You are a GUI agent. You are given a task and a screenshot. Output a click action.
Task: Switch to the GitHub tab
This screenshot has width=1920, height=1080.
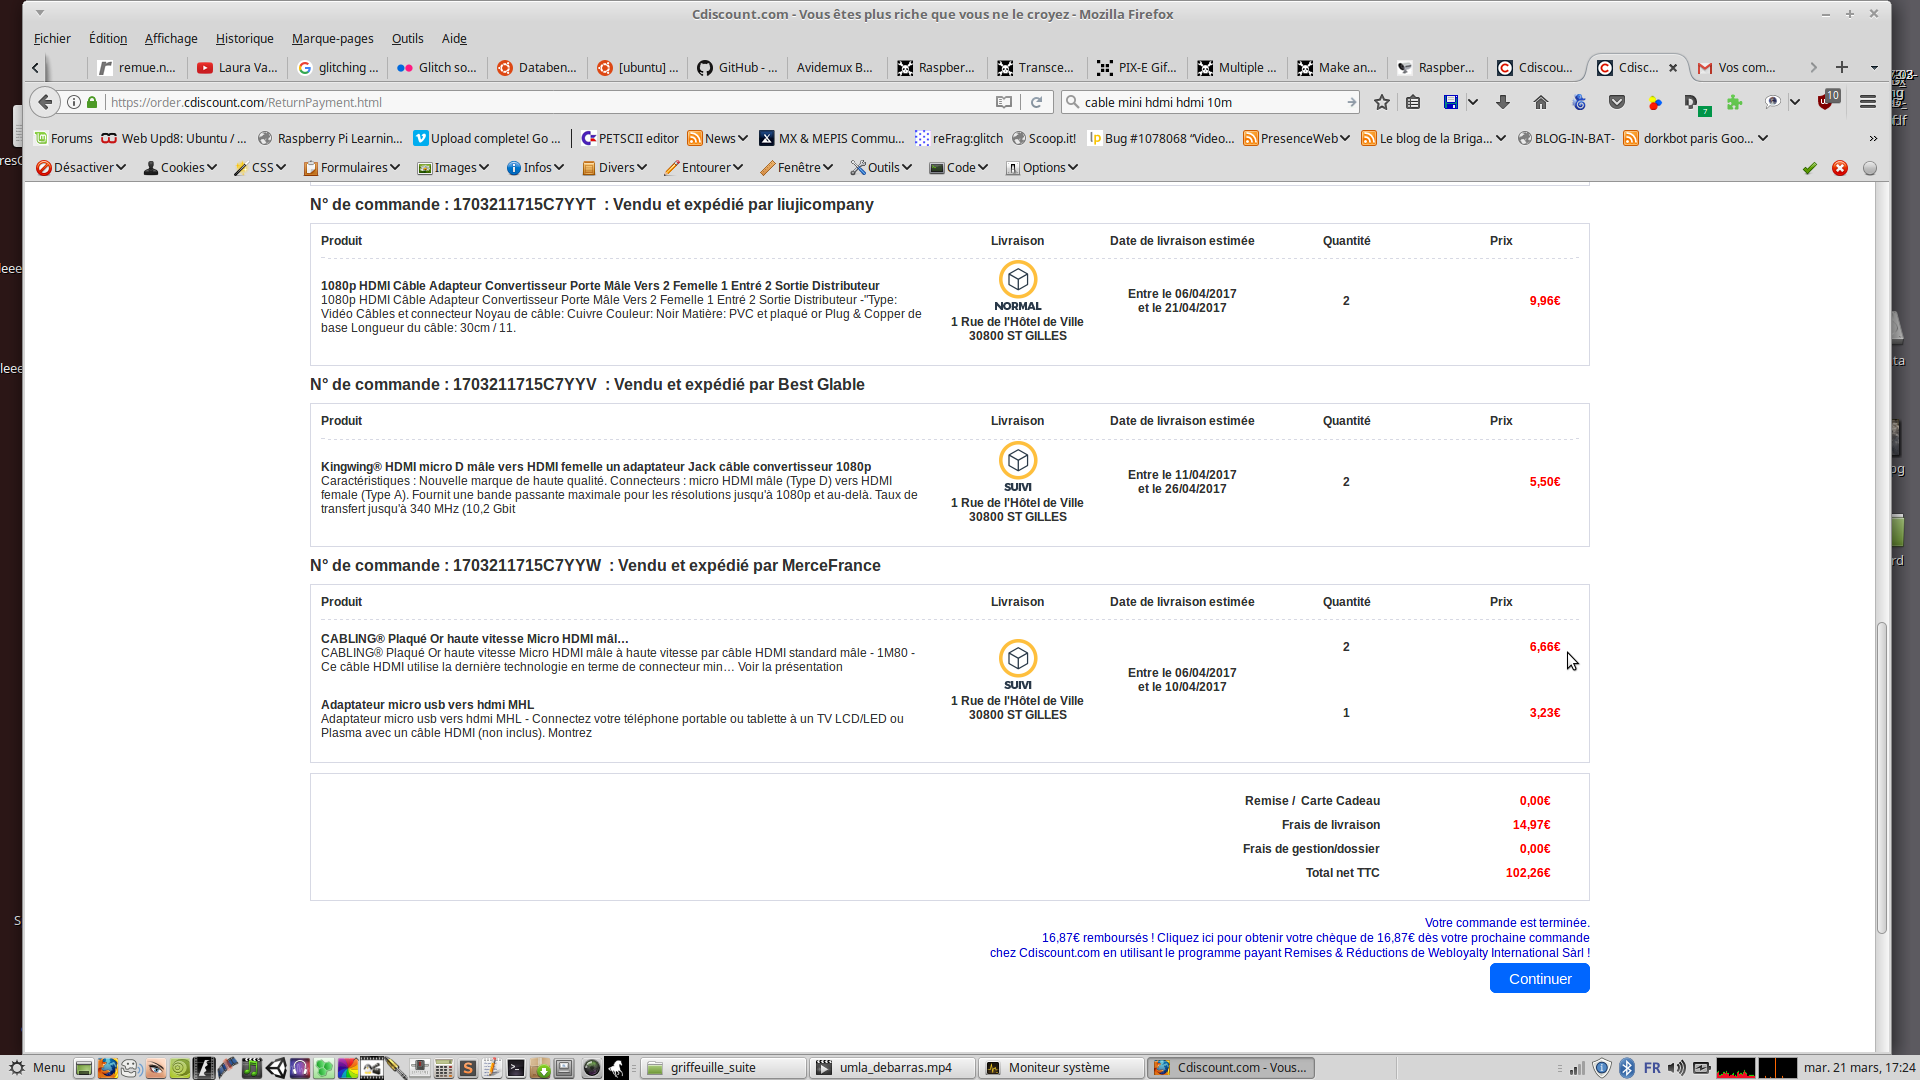point(737,68)
